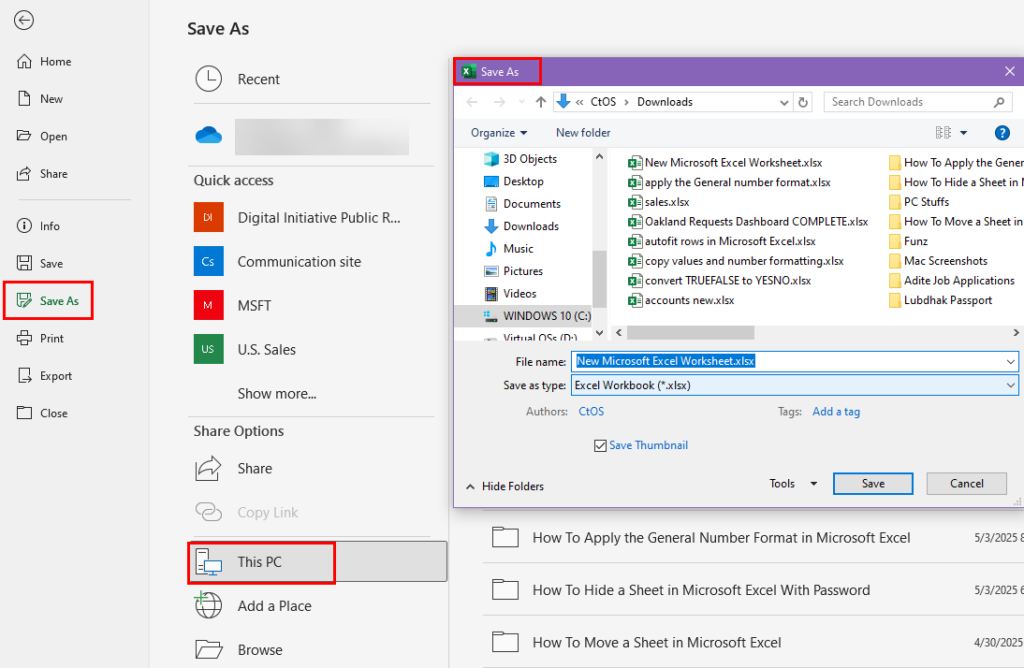Image resolution: width=1024 pixels, height=668 pixels.
Task: Click New folder in dialog toolbar
Action: pyautogui.click(x=583, y=133)
